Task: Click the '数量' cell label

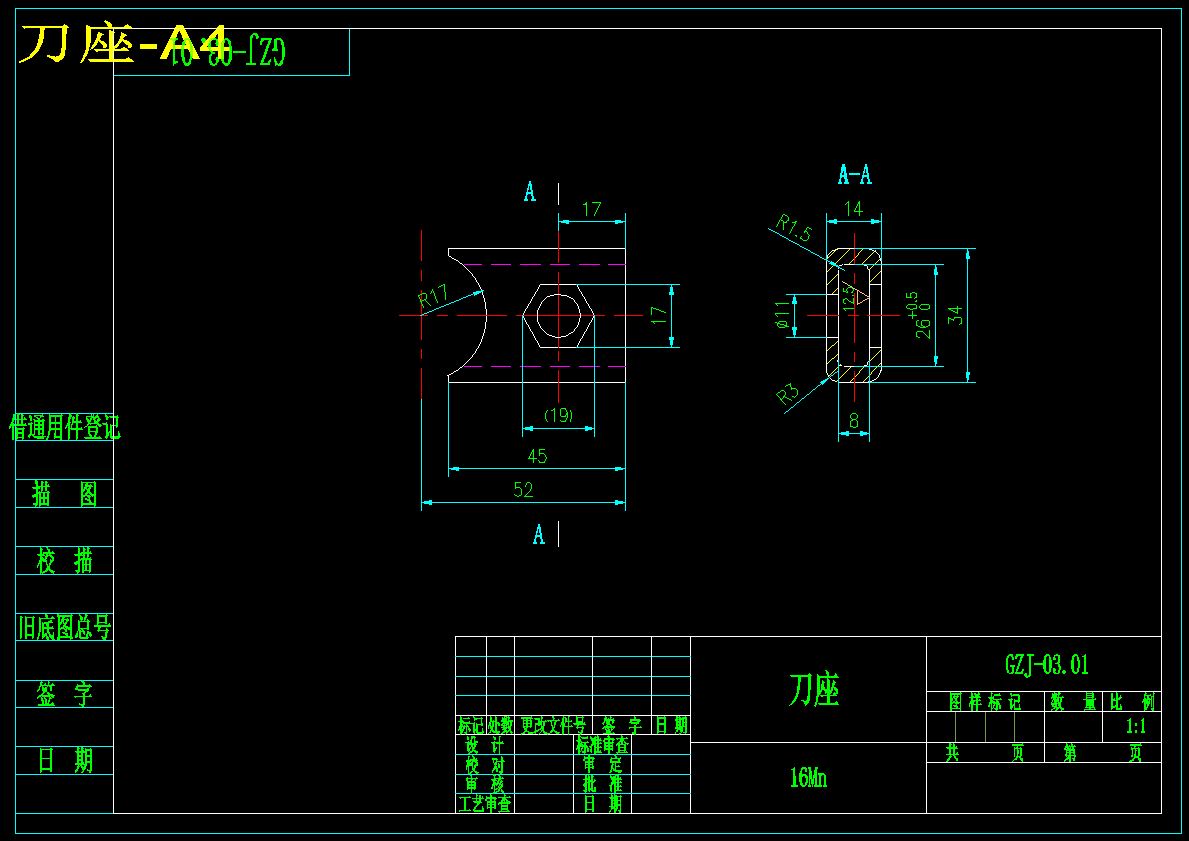Action: coord(1073,702)
